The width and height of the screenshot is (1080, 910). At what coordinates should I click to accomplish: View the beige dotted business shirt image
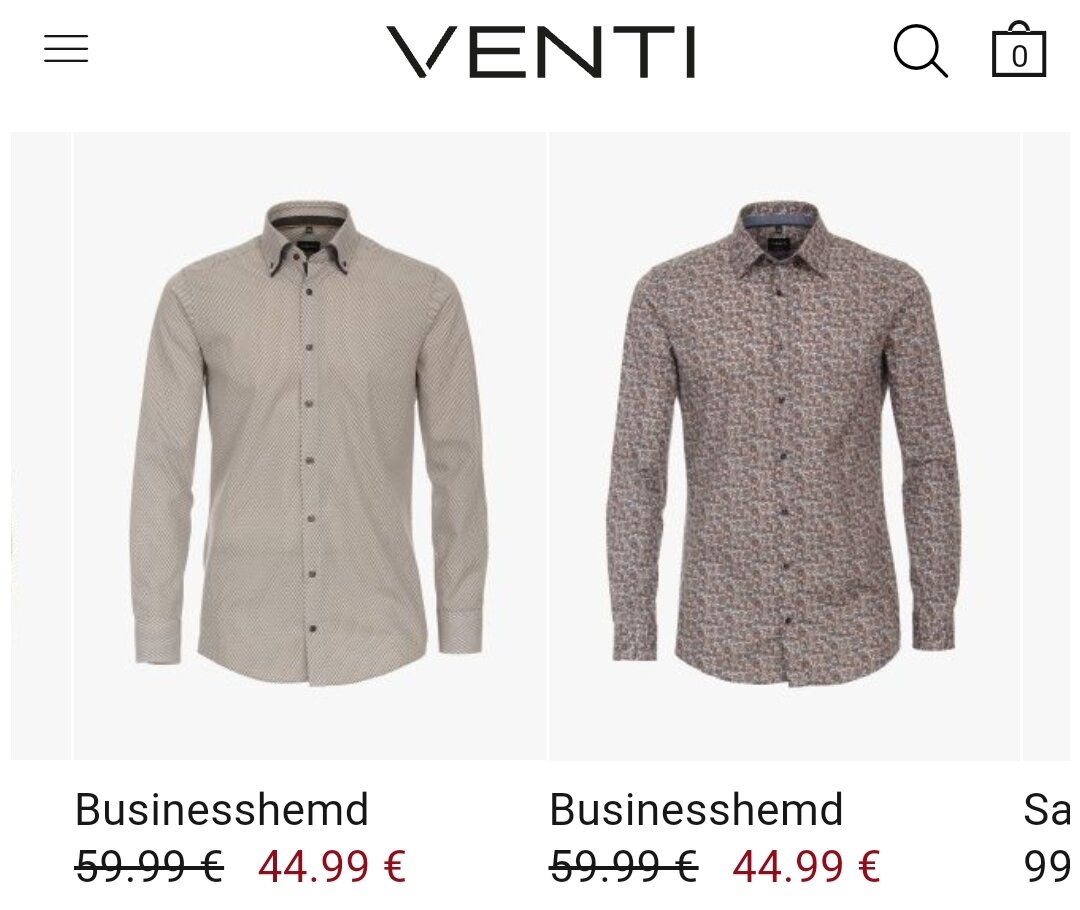click(309, 446)
